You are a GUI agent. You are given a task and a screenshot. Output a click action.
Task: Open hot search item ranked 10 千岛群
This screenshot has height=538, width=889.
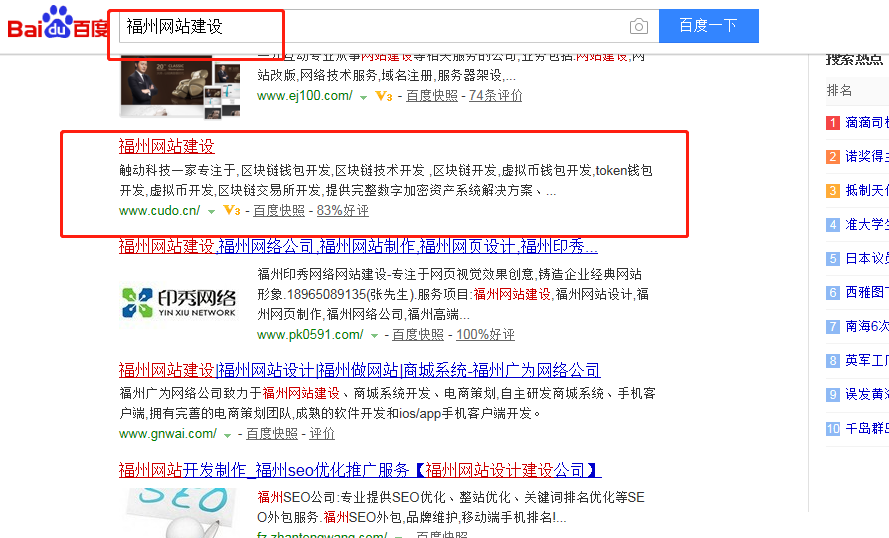pyautogui.click(x=867, y=429)
